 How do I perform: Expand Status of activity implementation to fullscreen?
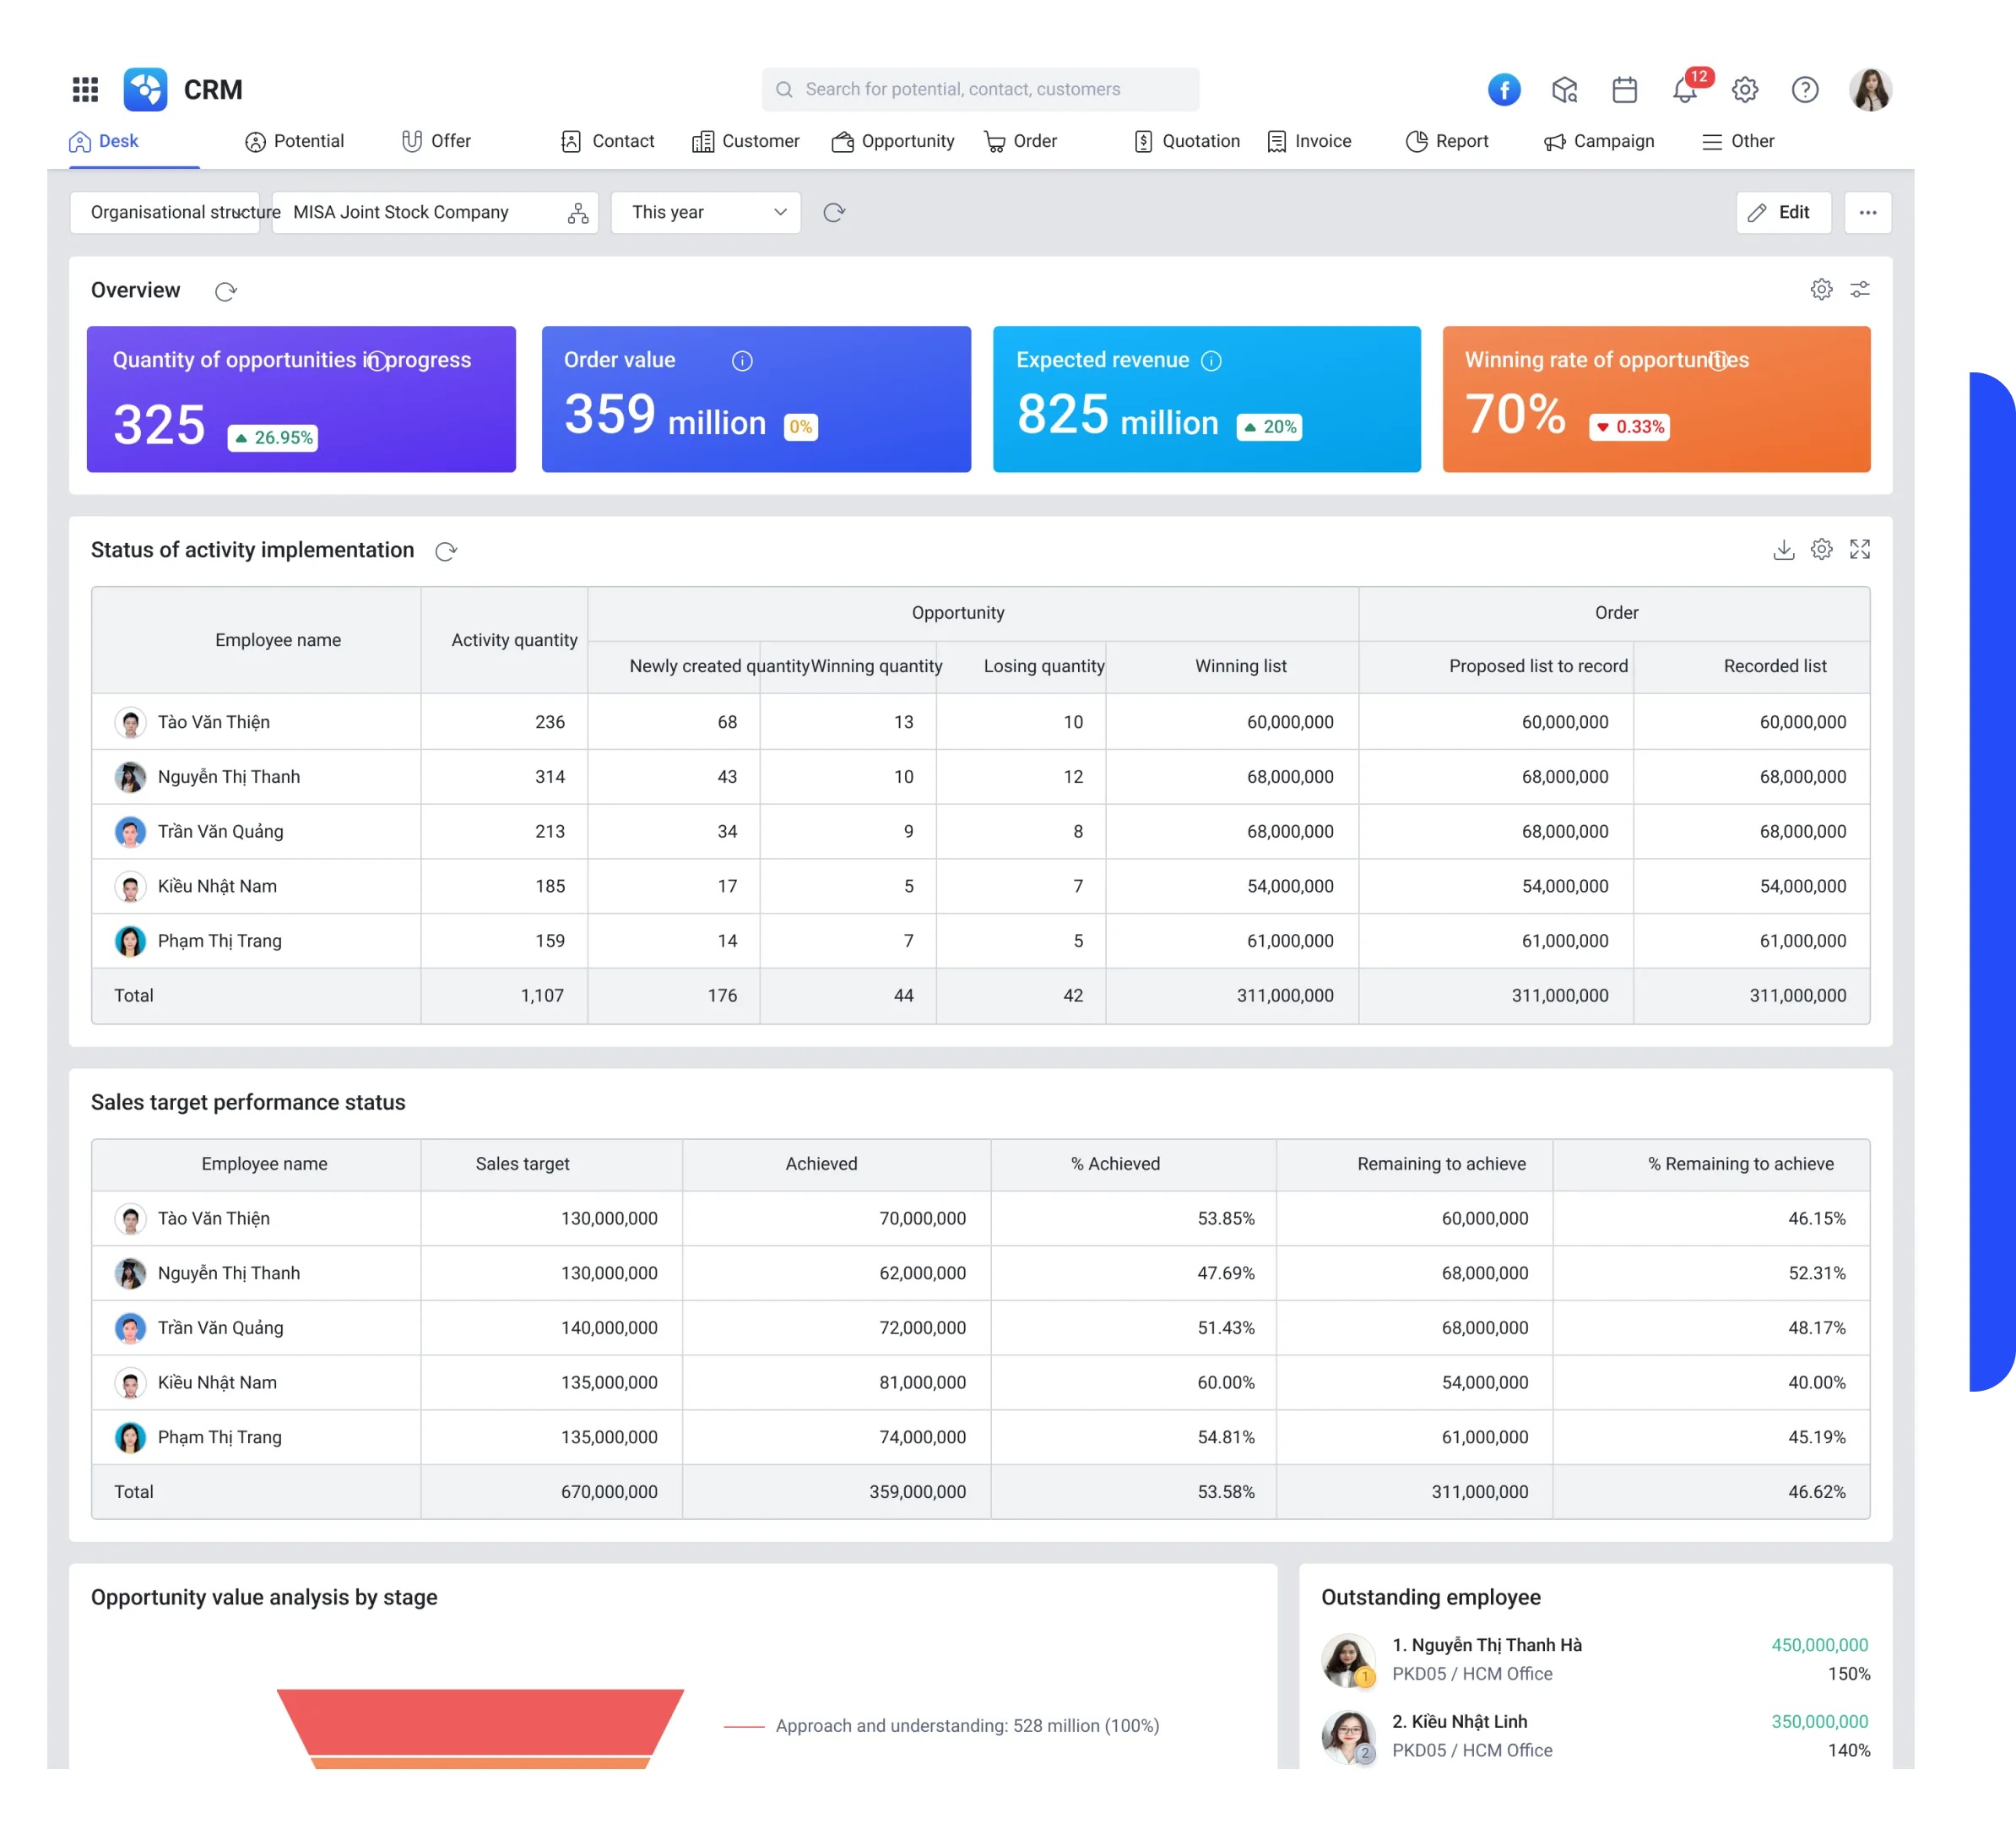tap(1861, 549)
